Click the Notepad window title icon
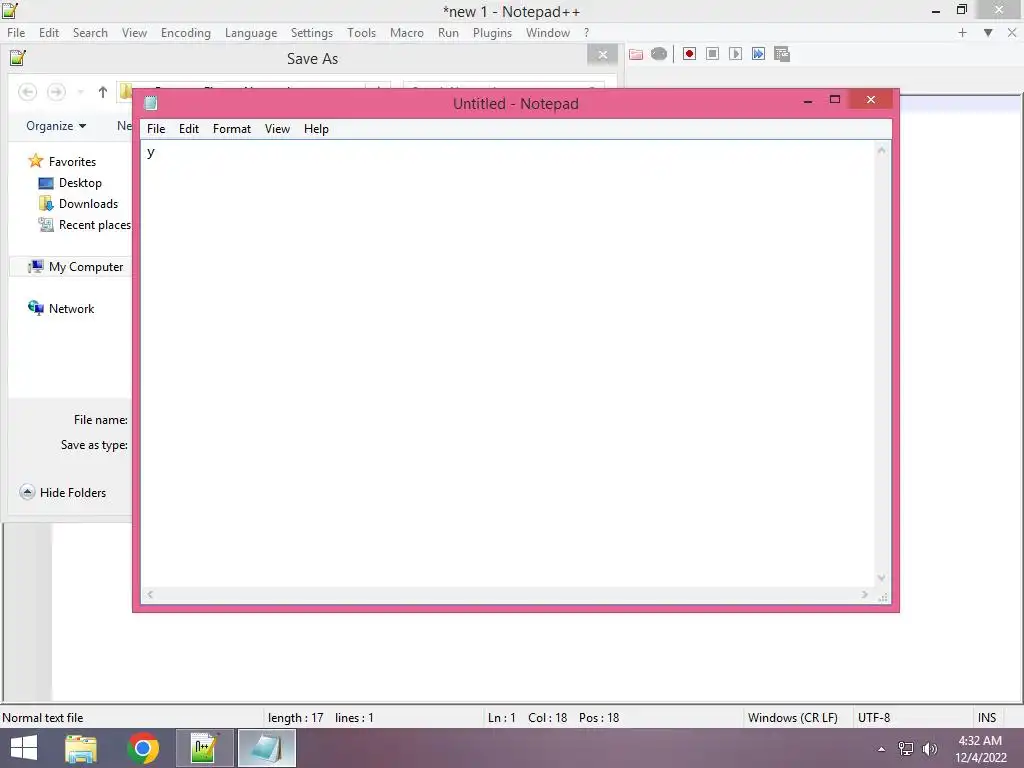This screenshot has height=768, width=1024. 151,103
